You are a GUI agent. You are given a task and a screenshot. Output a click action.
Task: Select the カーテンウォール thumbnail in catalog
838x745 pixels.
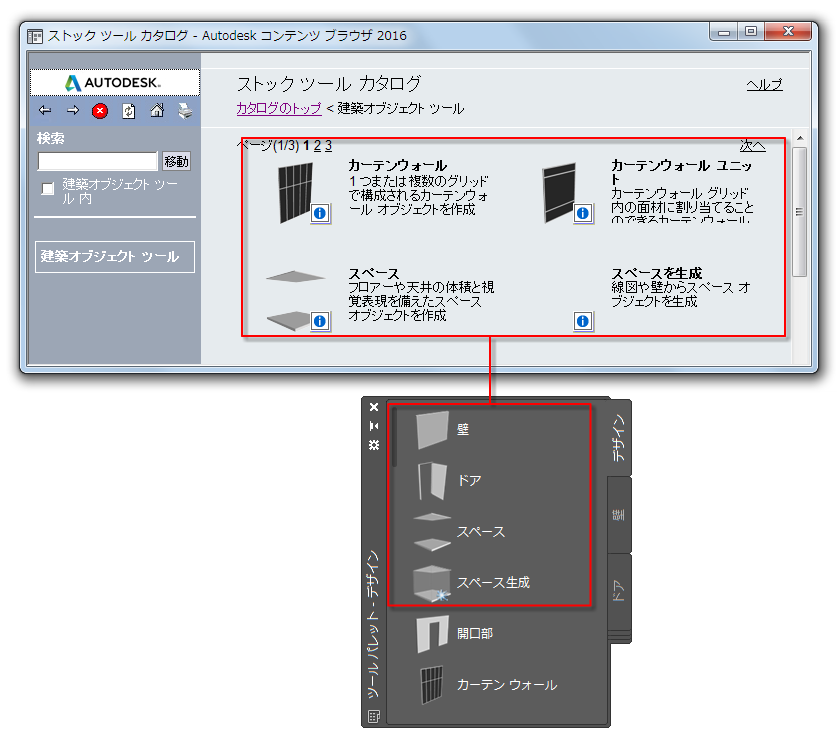296,192
